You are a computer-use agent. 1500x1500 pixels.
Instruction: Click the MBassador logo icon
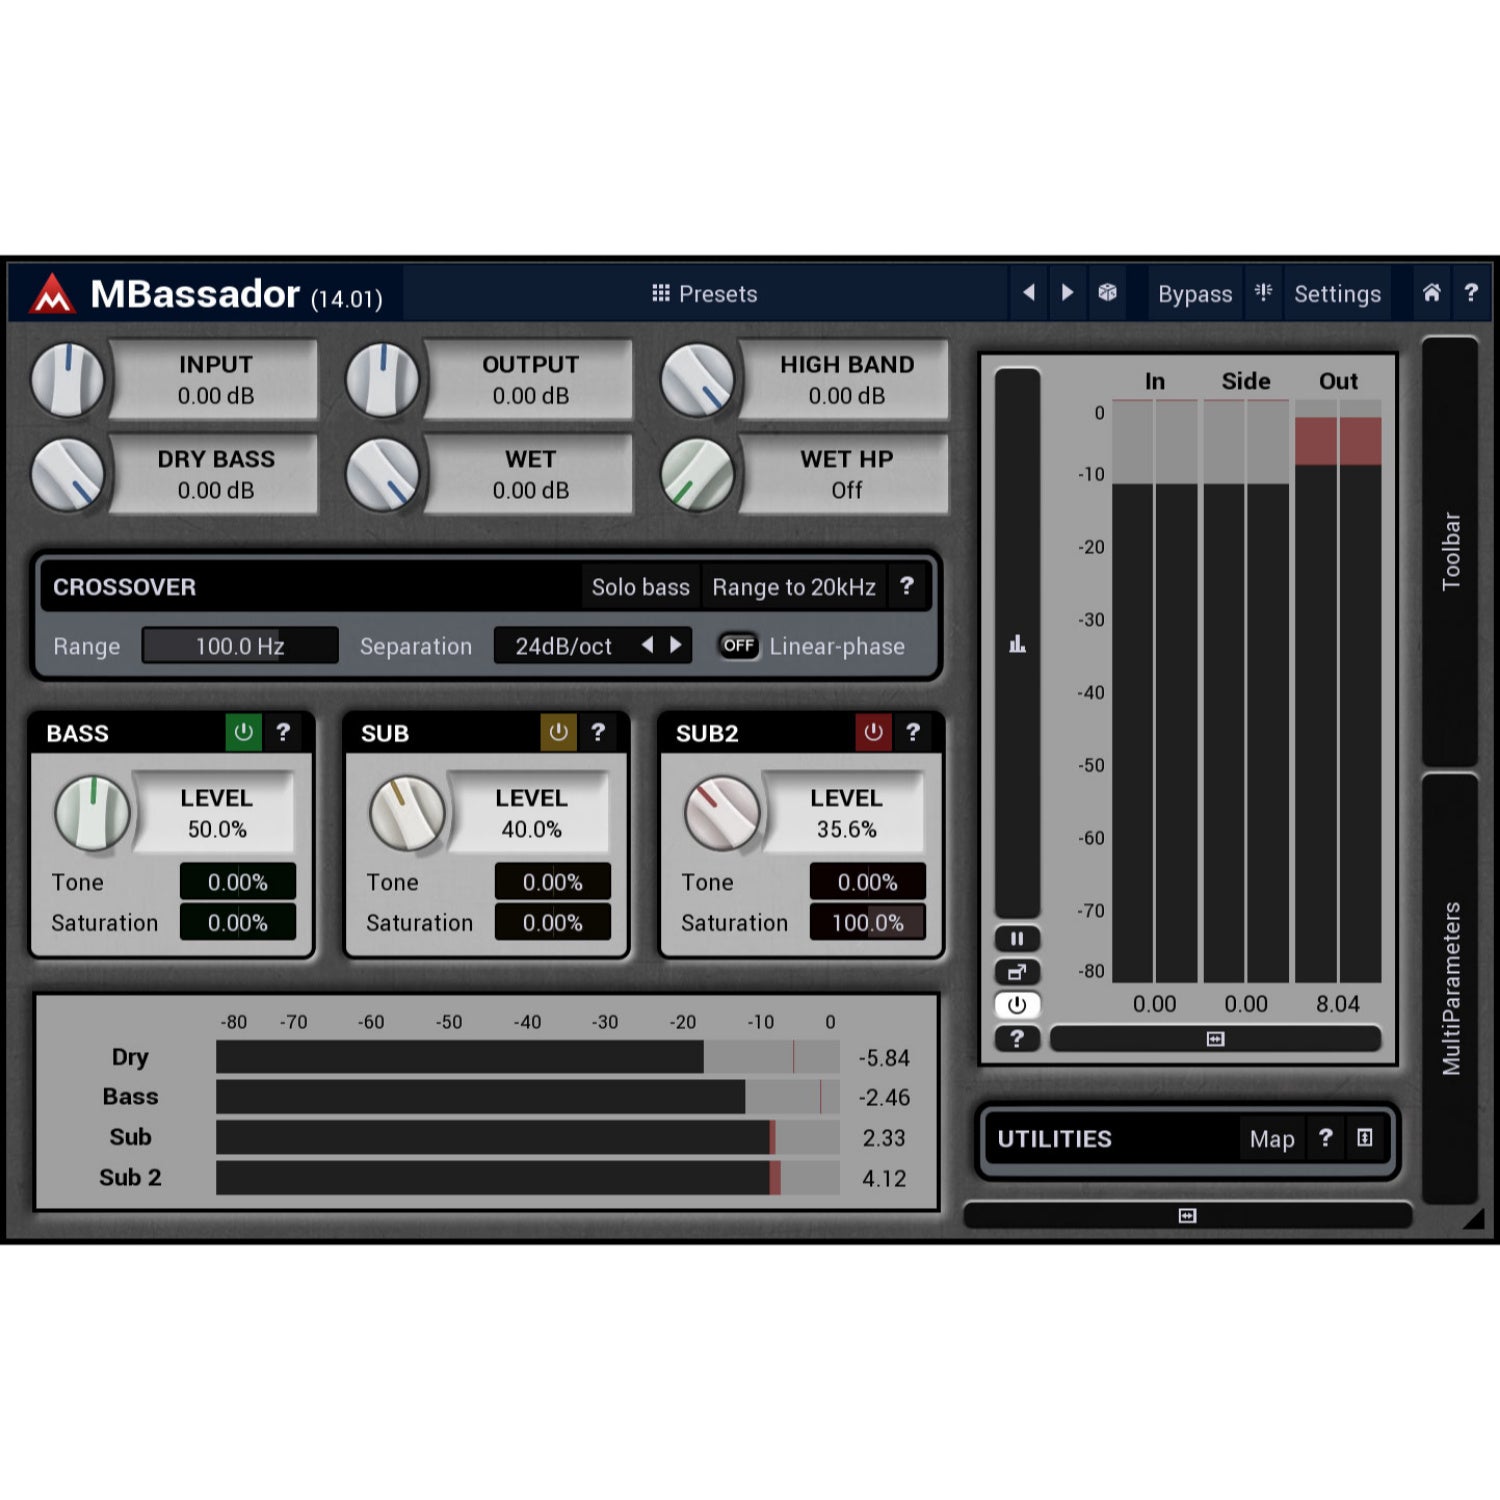click(x=52, y=294)
